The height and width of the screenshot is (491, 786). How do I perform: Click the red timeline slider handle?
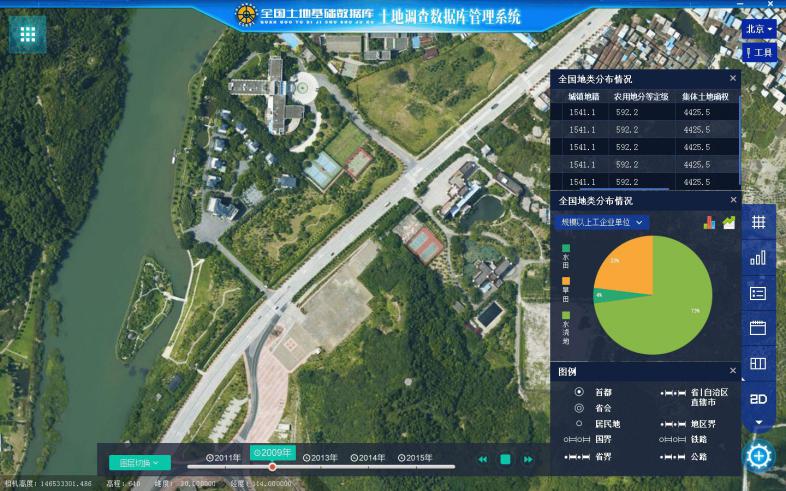coord(272,467)
